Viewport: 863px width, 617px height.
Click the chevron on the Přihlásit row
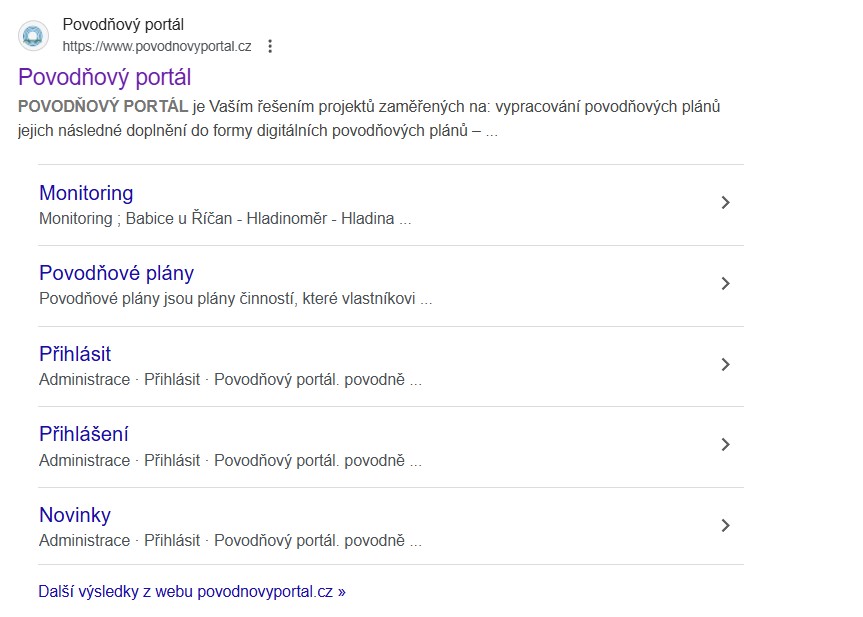(726, 365)
